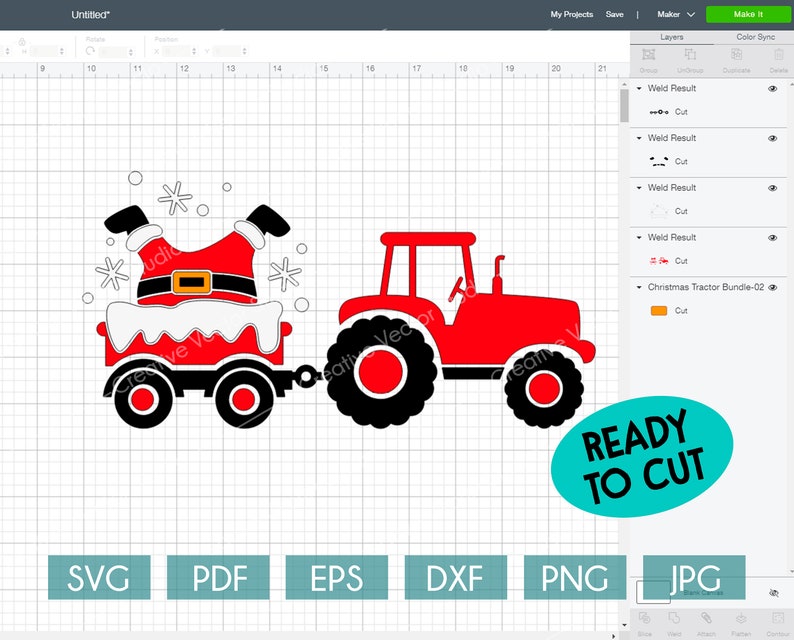The width and height of the screenshot is (794, 640).
Task: Click the green Make It button
Action: pos(748,14)
